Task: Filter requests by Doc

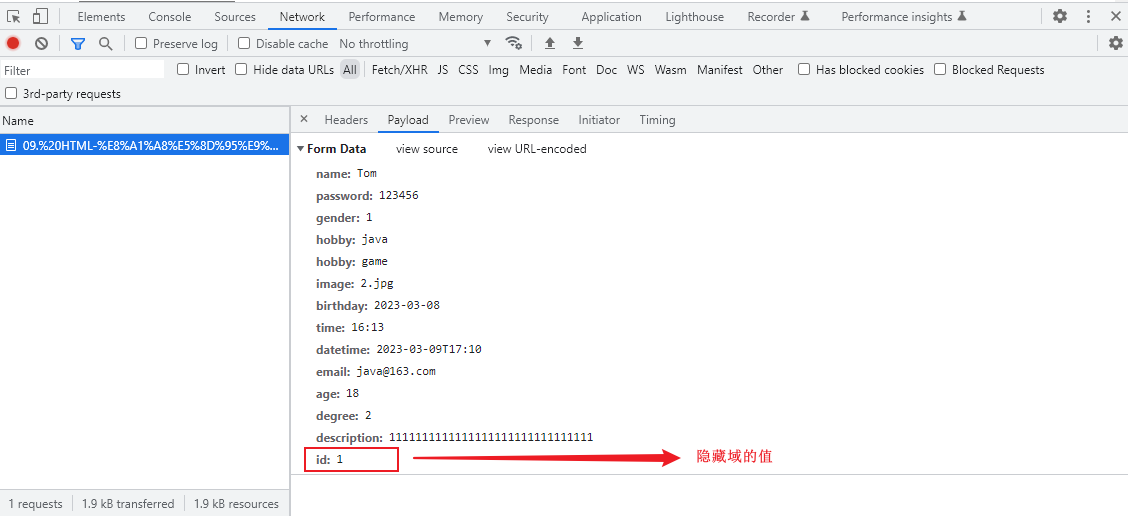Action: 606,70
